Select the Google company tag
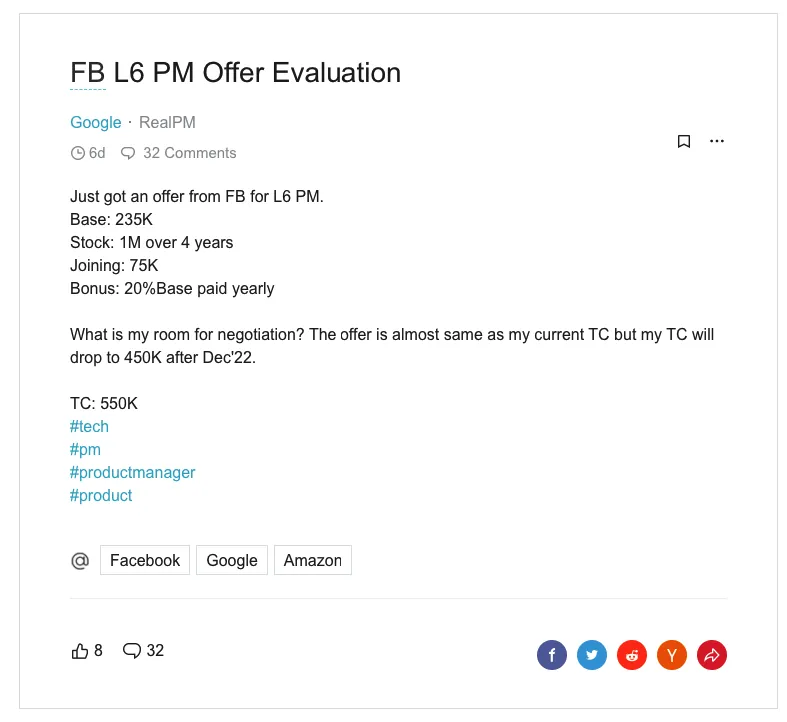The width and height of the screenshot is (787, 722). pos(232,560)
